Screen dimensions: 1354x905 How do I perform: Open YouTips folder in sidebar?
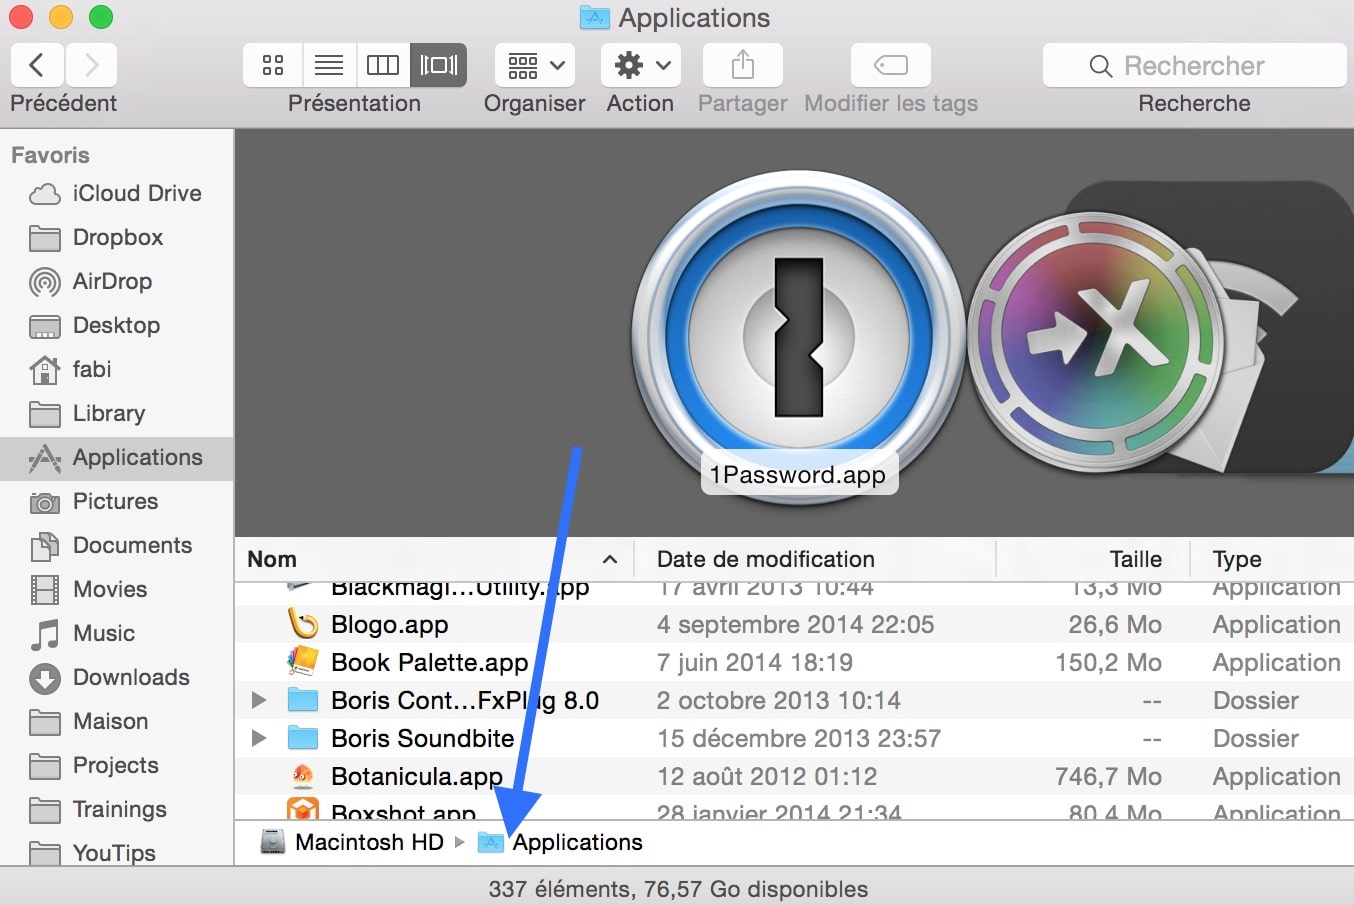point(117,852)
